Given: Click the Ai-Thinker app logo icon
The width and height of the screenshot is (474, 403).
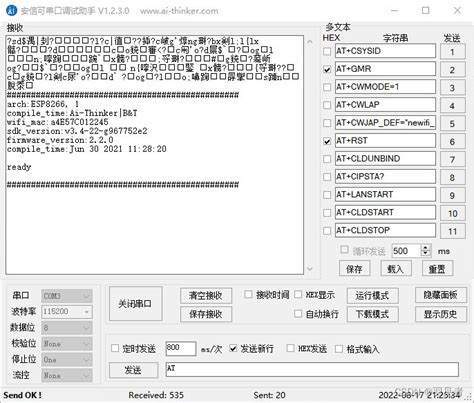Looking at the screenshot, I should pos(11,11).
